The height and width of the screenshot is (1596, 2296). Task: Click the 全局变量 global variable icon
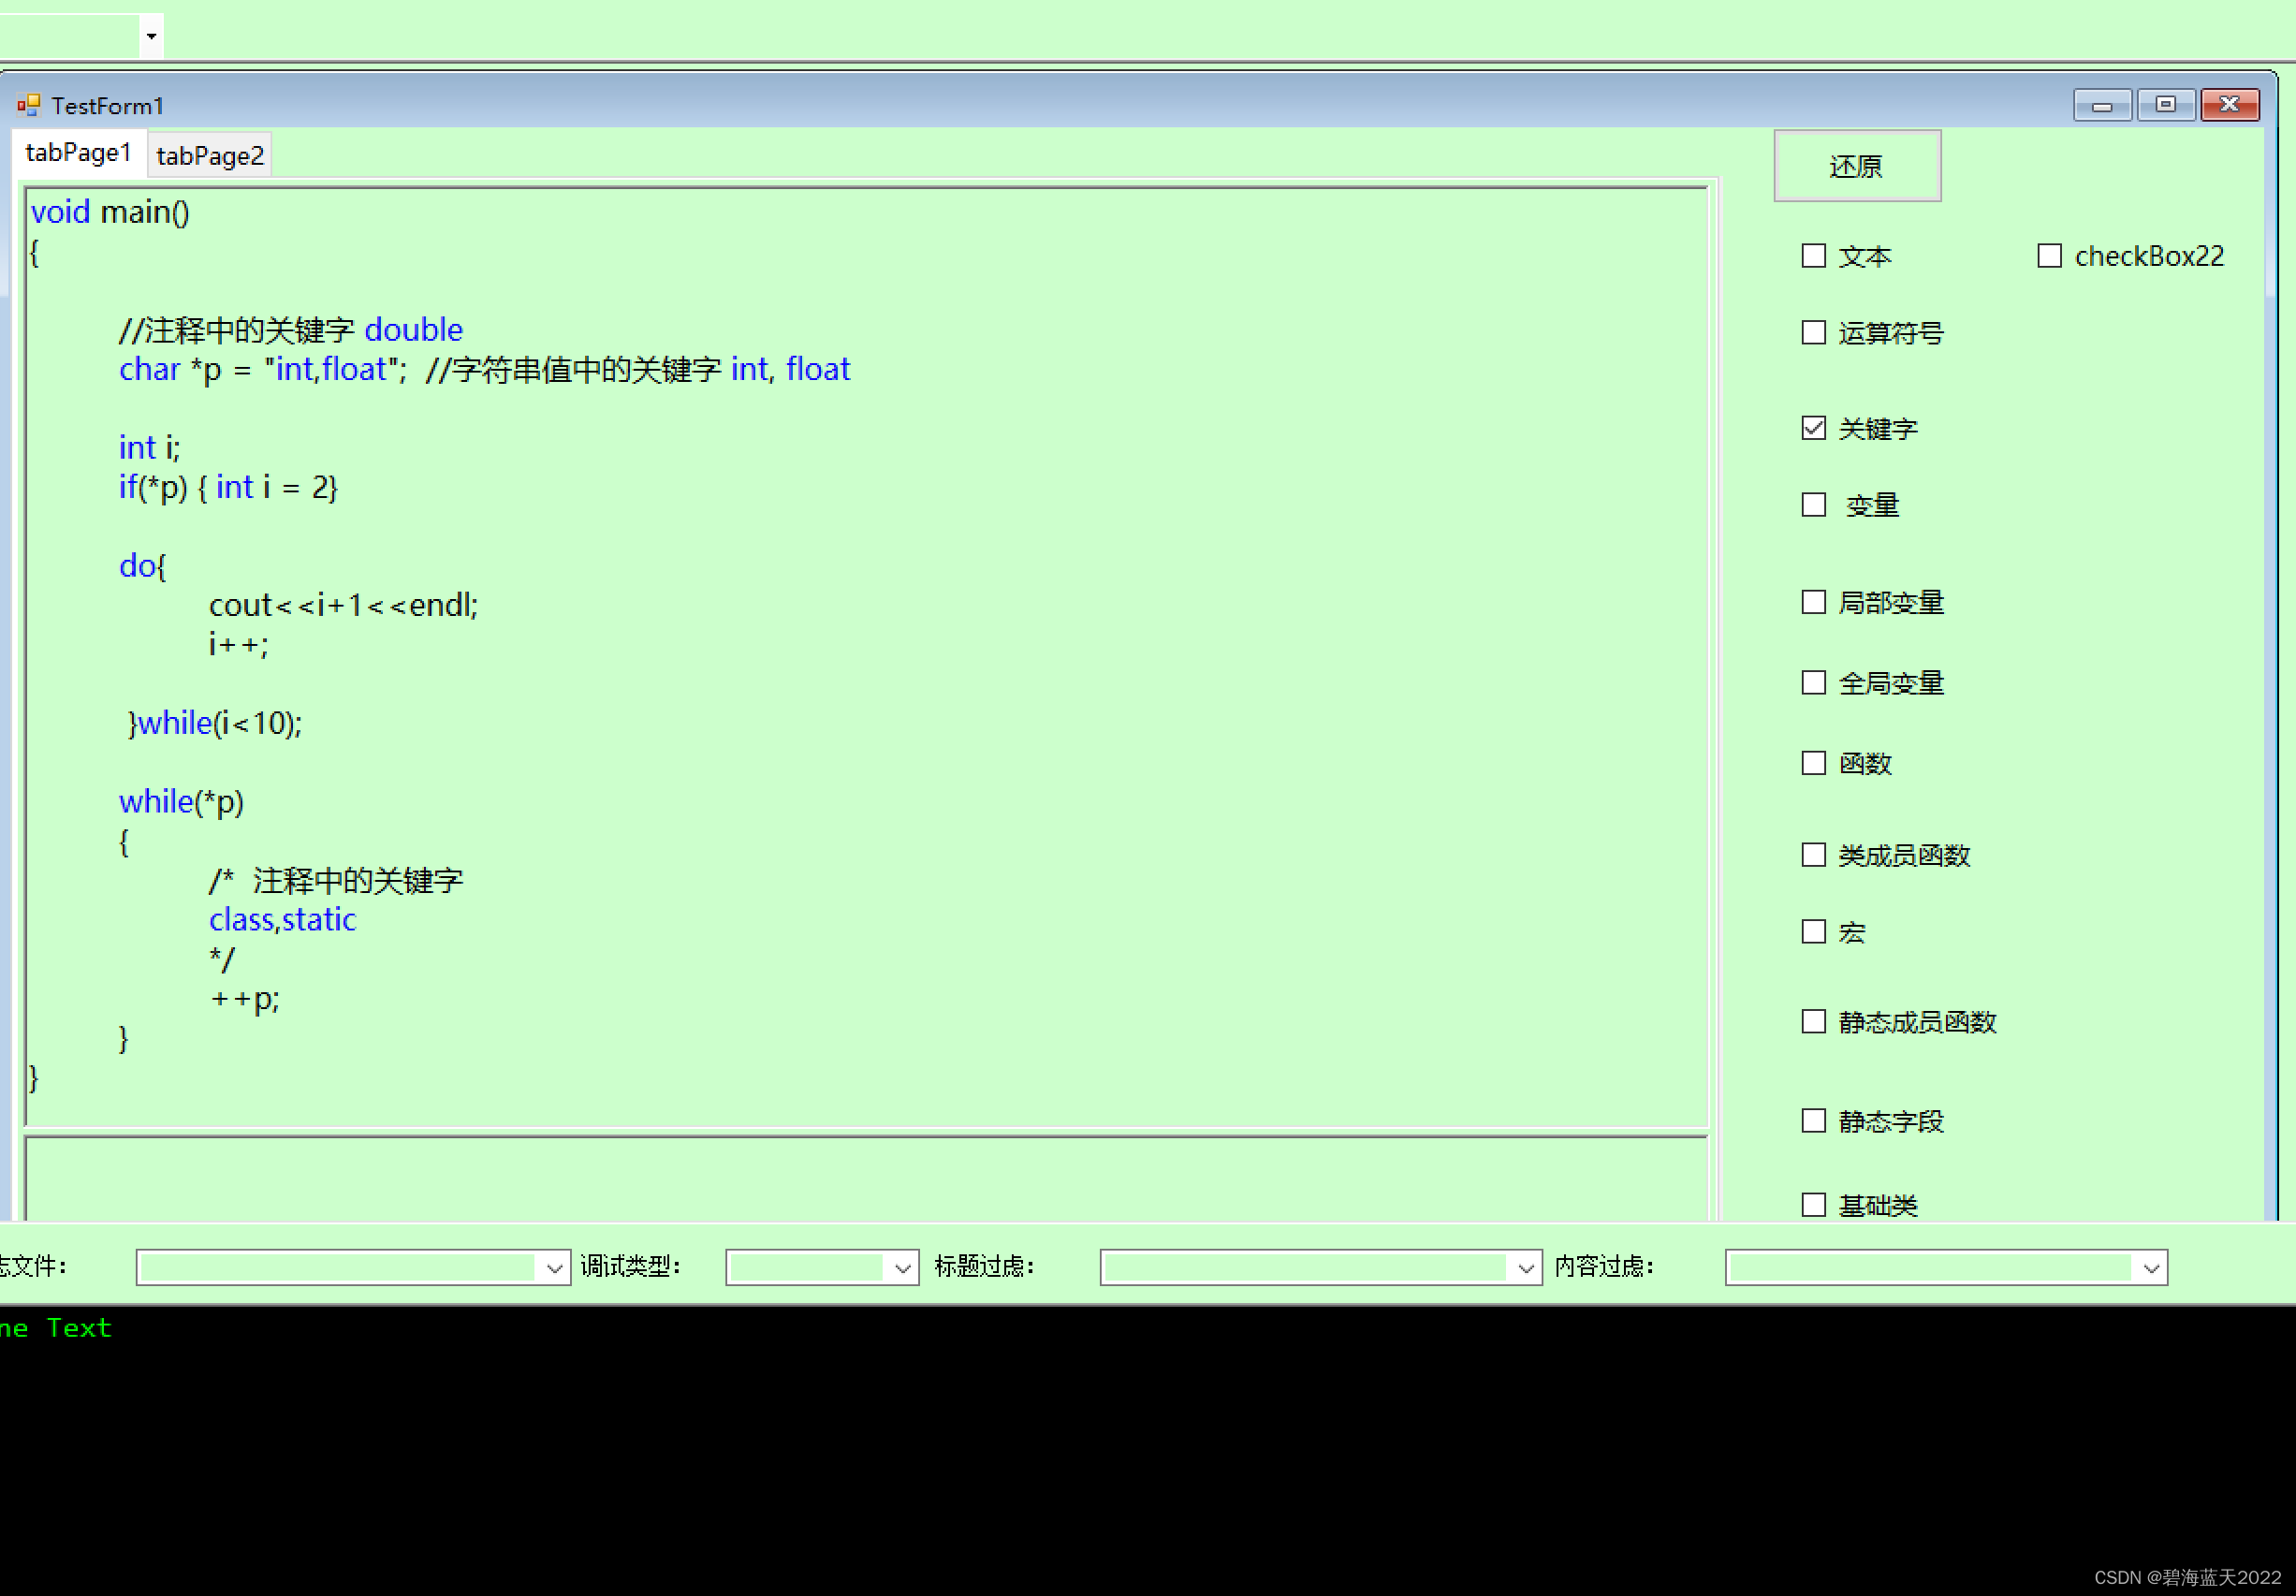pos(1813,682)
